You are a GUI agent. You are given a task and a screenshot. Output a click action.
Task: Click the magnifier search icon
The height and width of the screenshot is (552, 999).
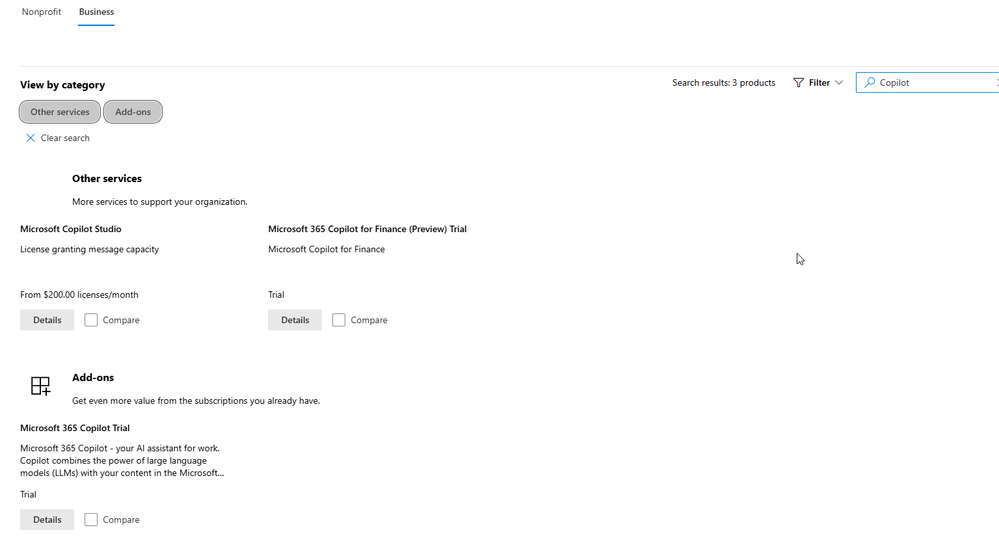[869, 83]
